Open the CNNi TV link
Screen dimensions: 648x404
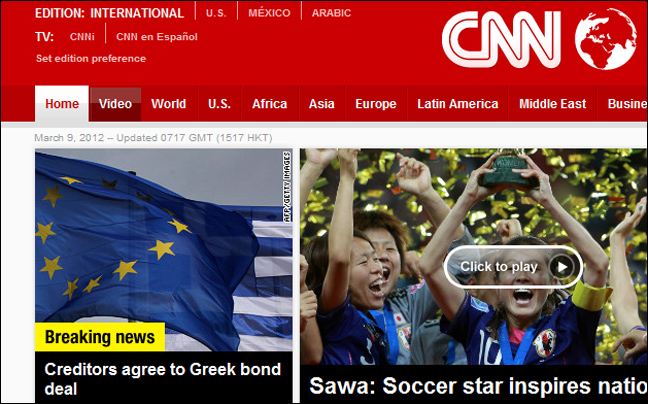point(82,37)
